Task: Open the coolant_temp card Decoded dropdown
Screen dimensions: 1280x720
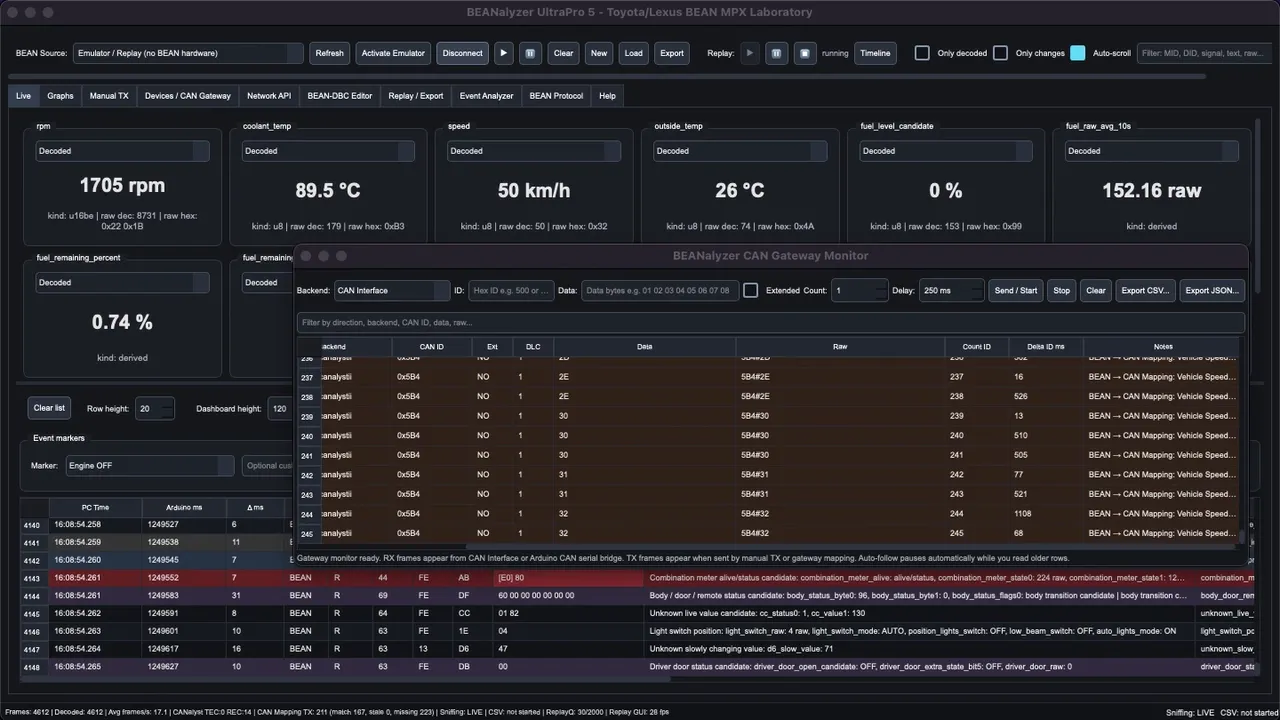Action: (329, 151)
